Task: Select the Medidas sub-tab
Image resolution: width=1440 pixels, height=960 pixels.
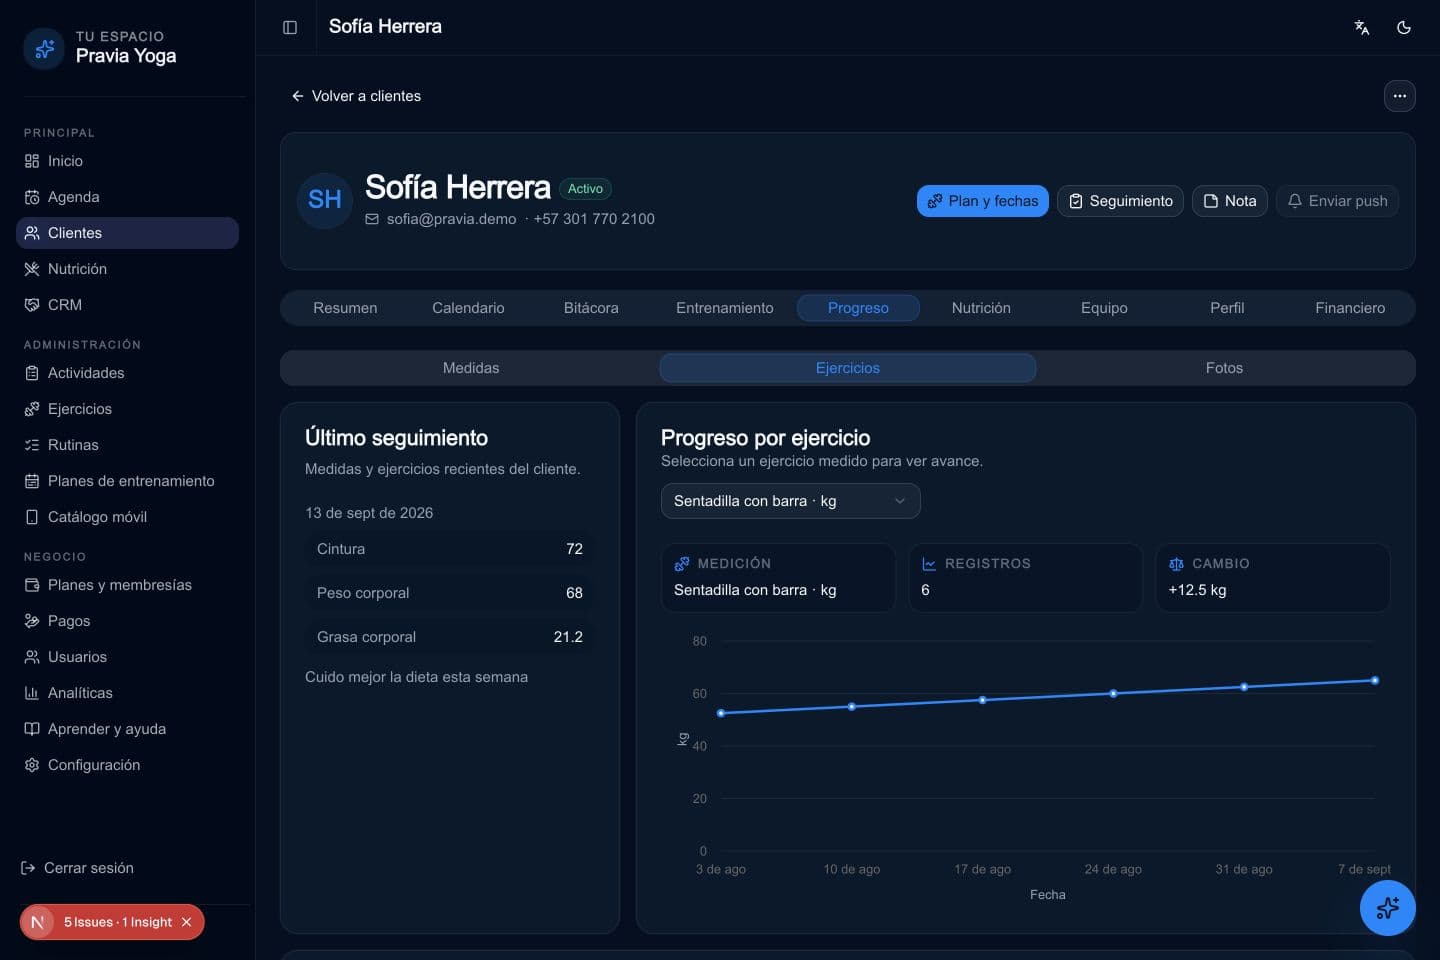Action: click(471, 368)
